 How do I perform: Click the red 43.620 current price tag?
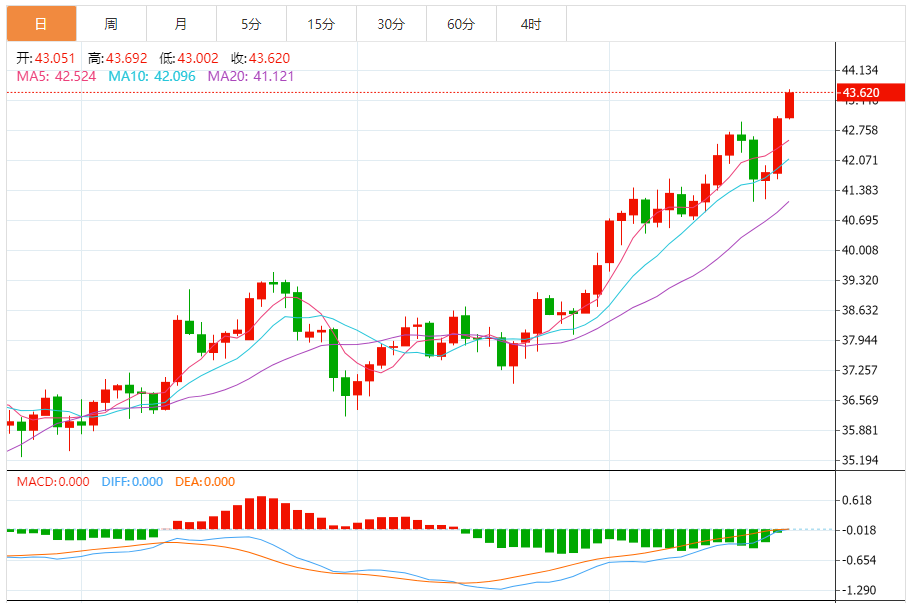(861, 93)
